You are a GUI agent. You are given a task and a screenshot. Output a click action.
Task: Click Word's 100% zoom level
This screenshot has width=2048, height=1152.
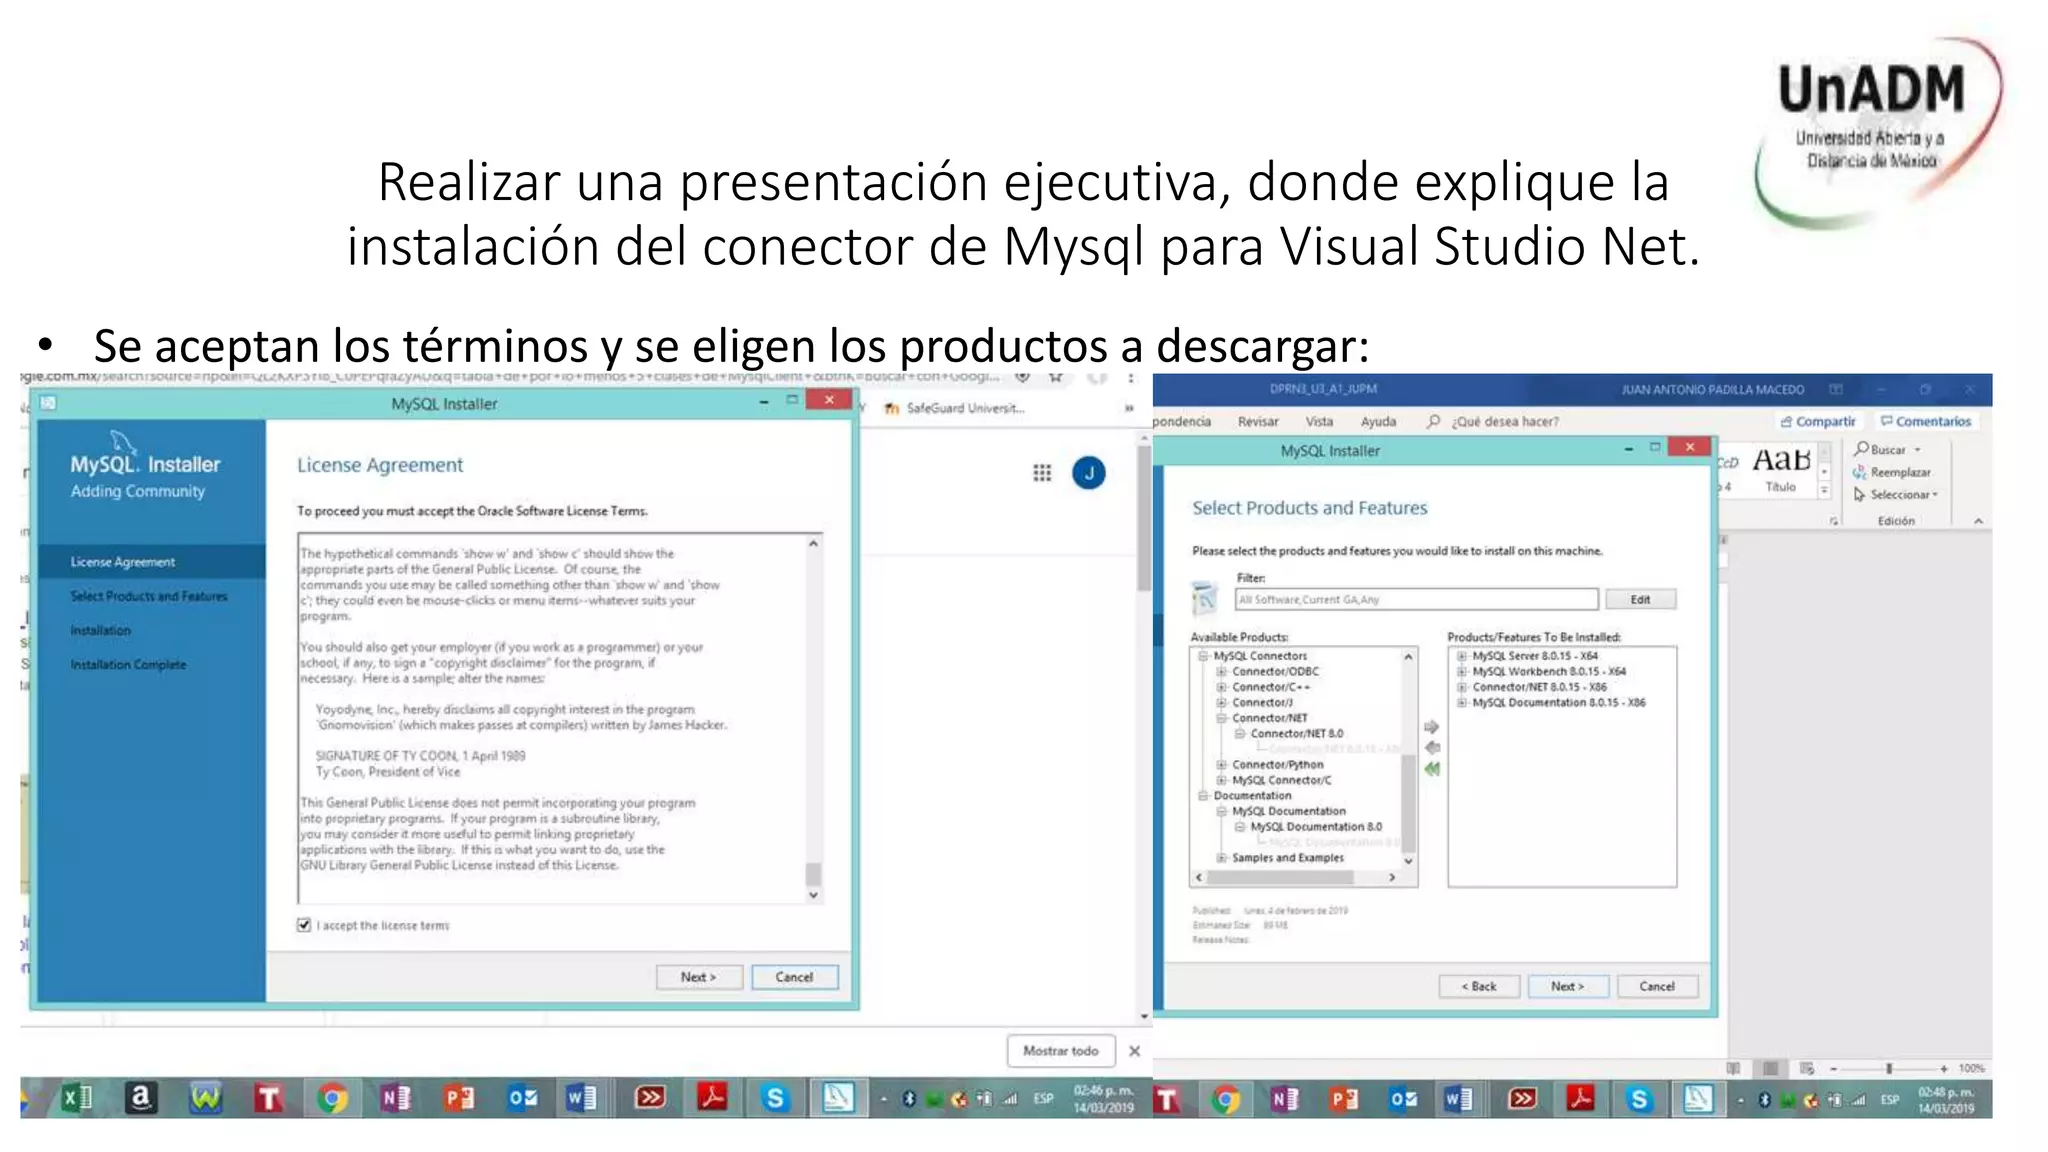[1971, 1069]
